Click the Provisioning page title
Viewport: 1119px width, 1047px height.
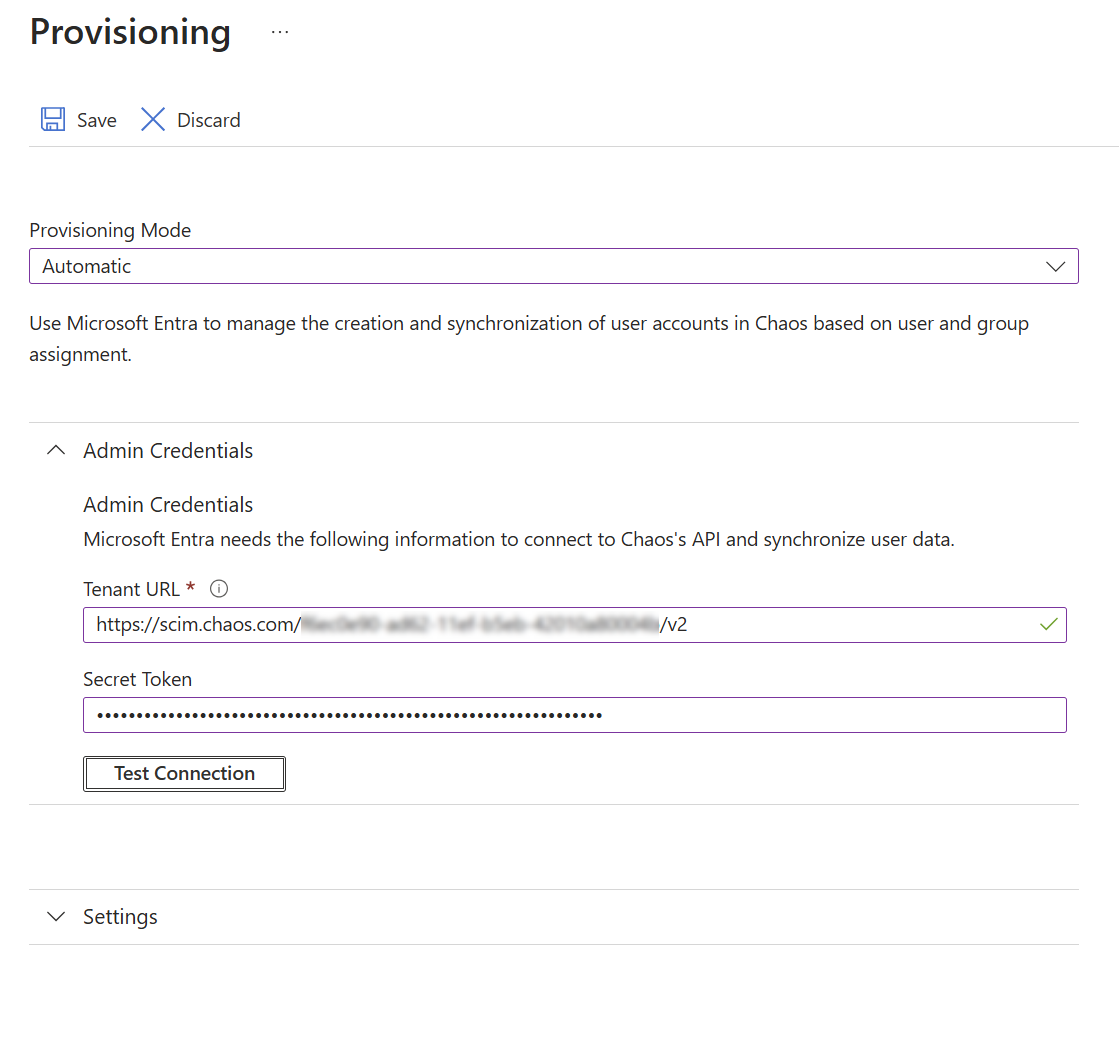pos(131,33)
